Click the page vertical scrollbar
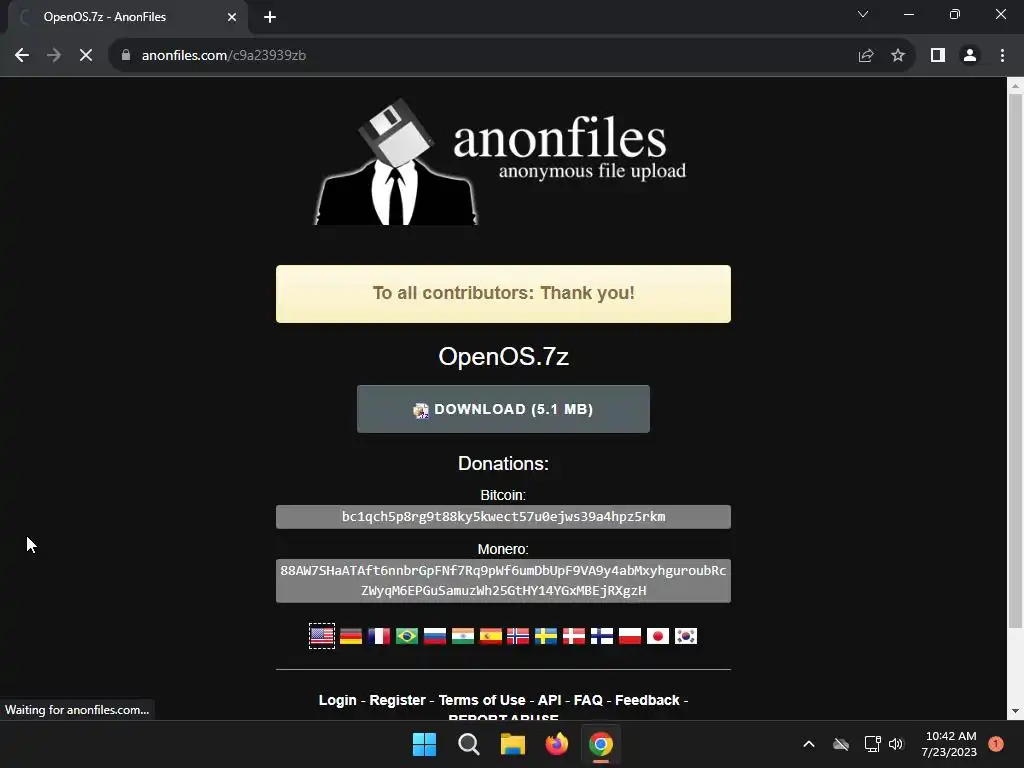1024x768 pixels. [x=1015, y=360]
